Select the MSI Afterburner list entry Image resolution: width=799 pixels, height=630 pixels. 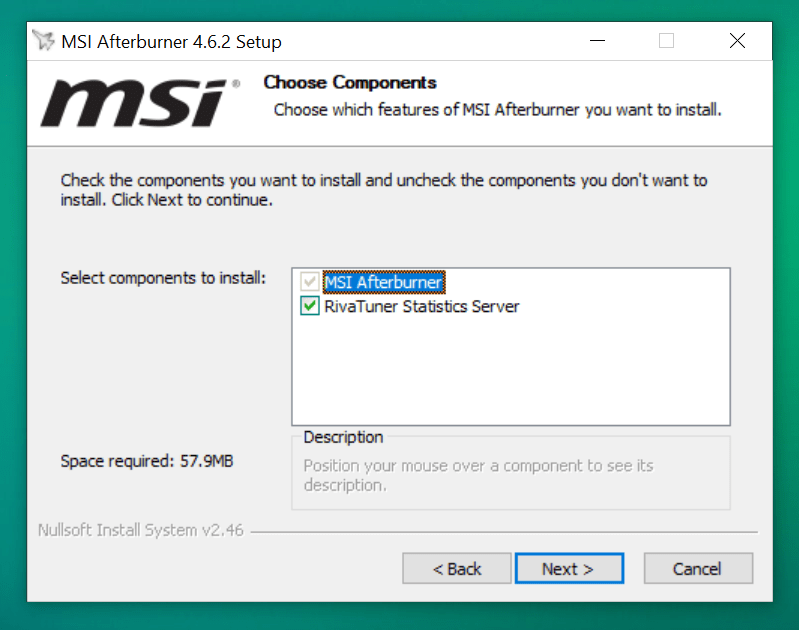(384, 282)
